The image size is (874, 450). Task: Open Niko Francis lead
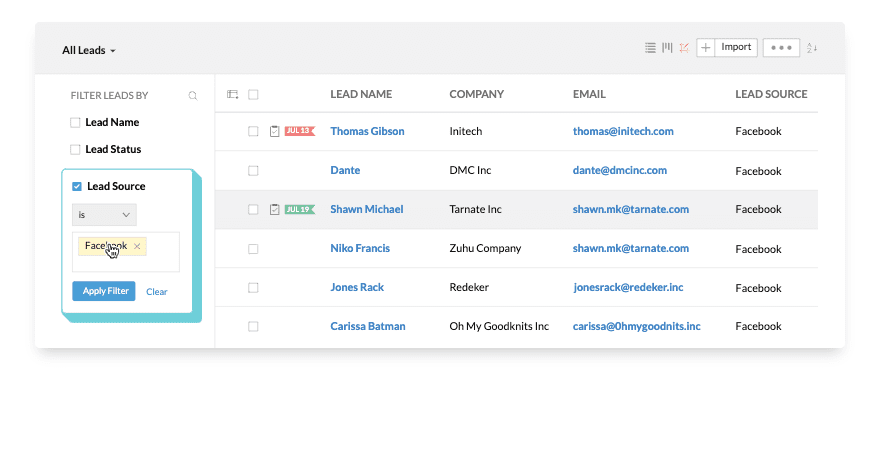(360, 248)
